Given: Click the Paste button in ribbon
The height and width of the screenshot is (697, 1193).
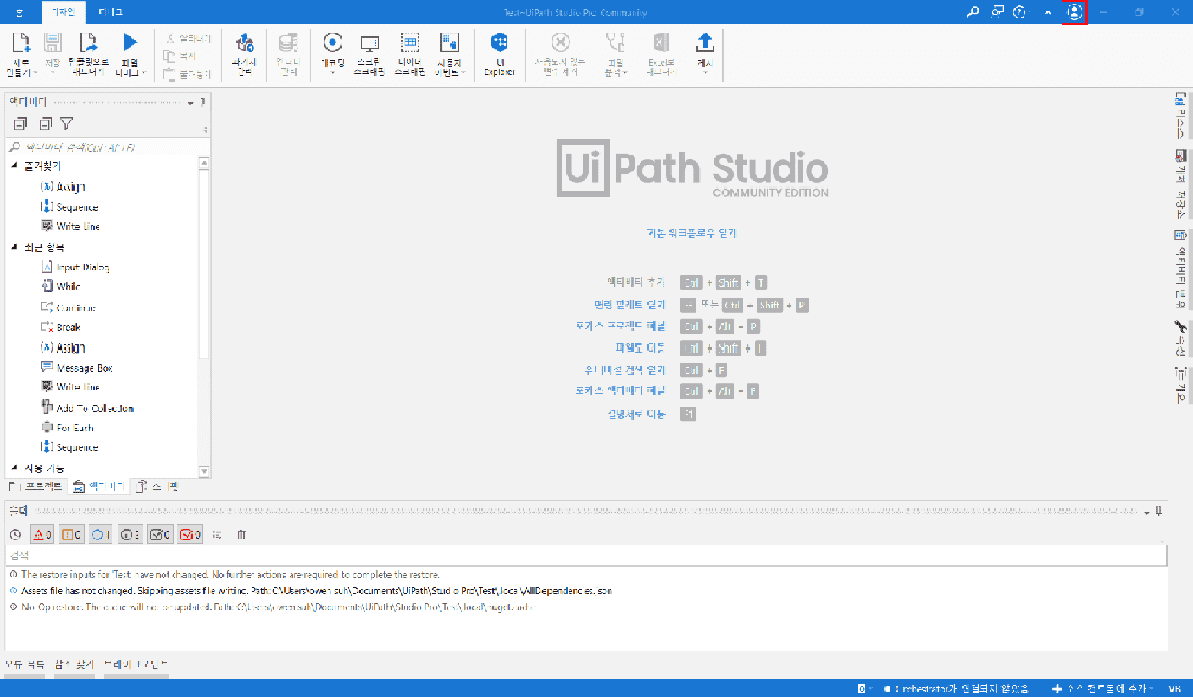Looking at the screenshot, I should tap(186, 75).
